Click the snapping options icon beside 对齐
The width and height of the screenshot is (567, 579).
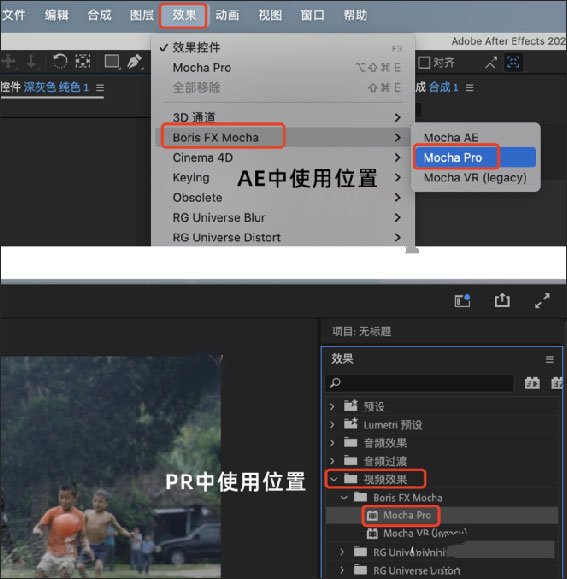[x=491, y=63]
